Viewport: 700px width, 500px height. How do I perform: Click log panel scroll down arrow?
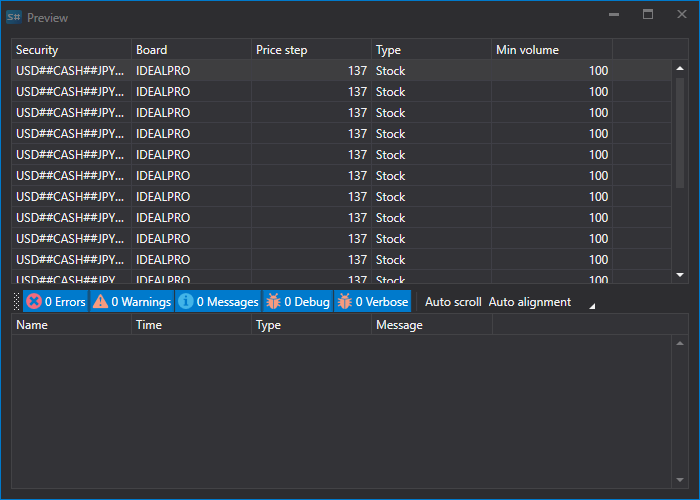(x=680, y=480)
